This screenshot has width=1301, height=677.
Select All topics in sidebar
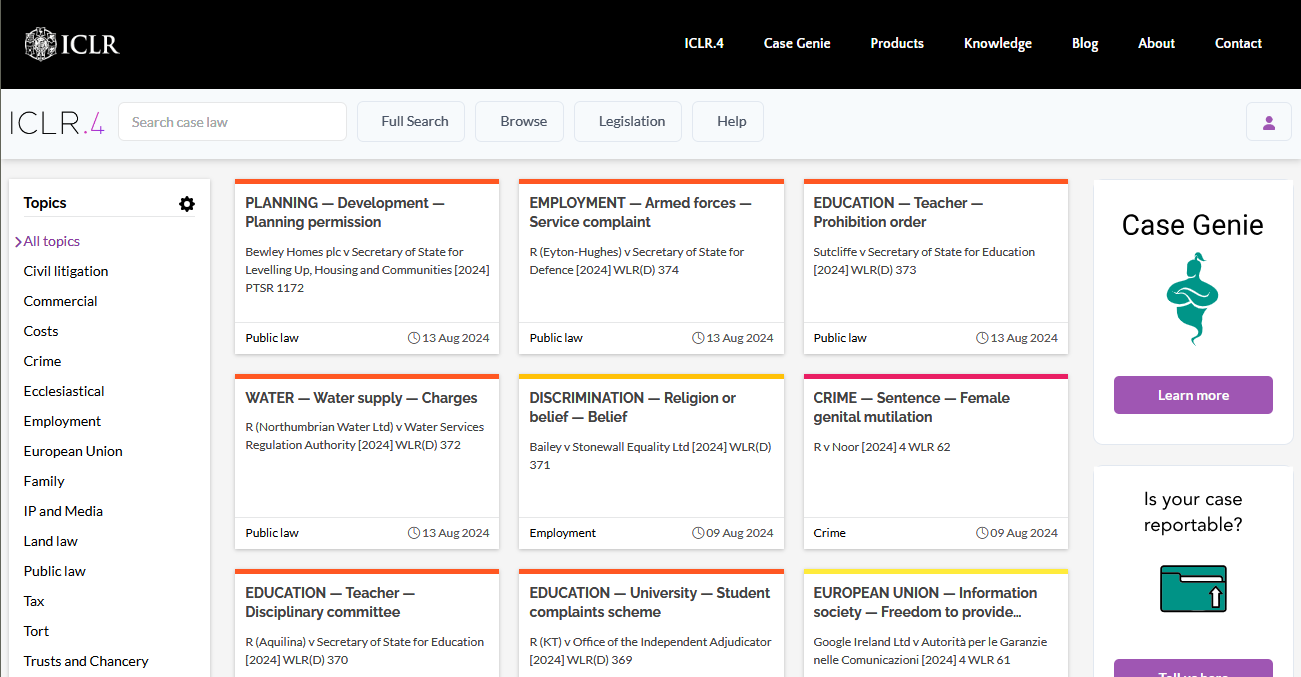(x=51, y=241)
